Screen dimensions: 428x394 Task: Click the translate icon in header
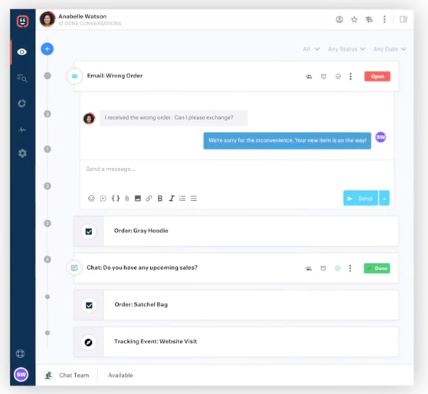pyautogui.click(x=369, y=20)
